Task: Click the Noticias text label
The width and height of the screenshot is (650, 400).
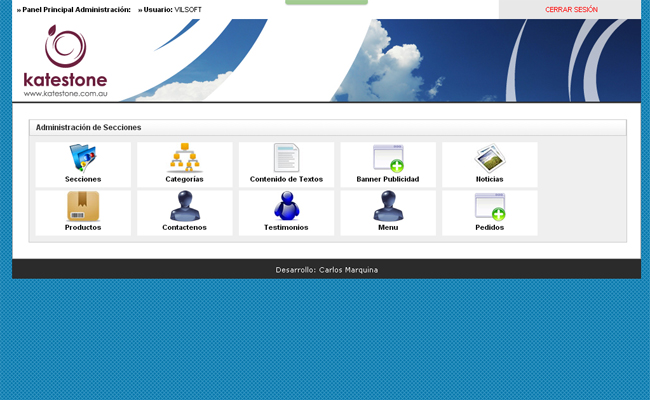Action: pos(489,179)
